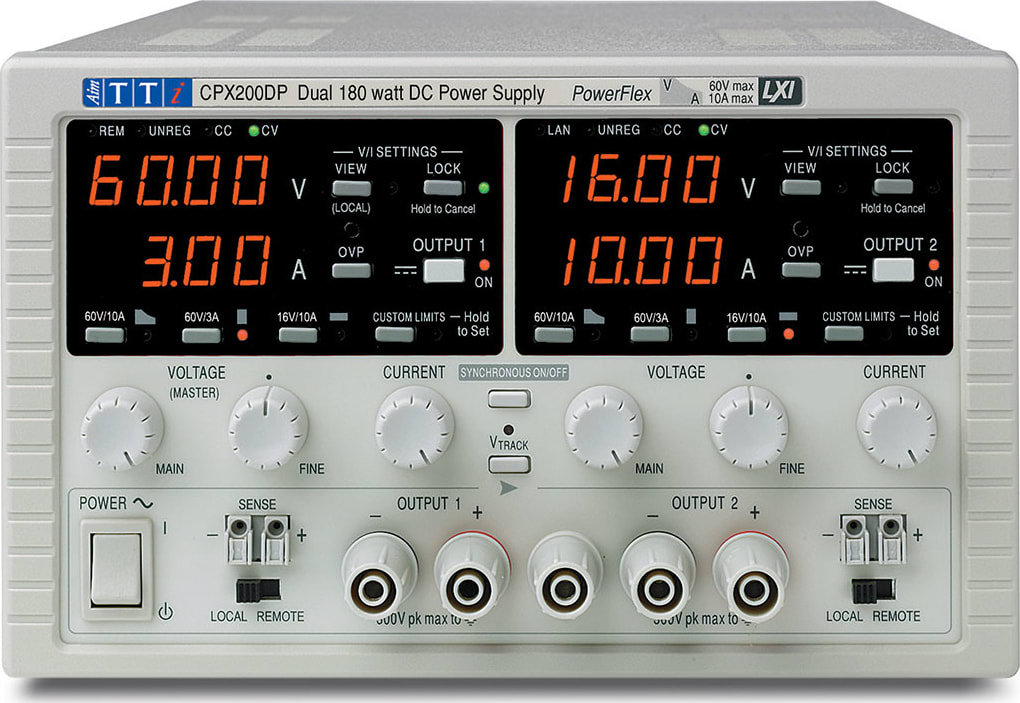Tap red 16V/10A range LED on Output 2
The image size is (1020, 703).
[x=788, y=334]
